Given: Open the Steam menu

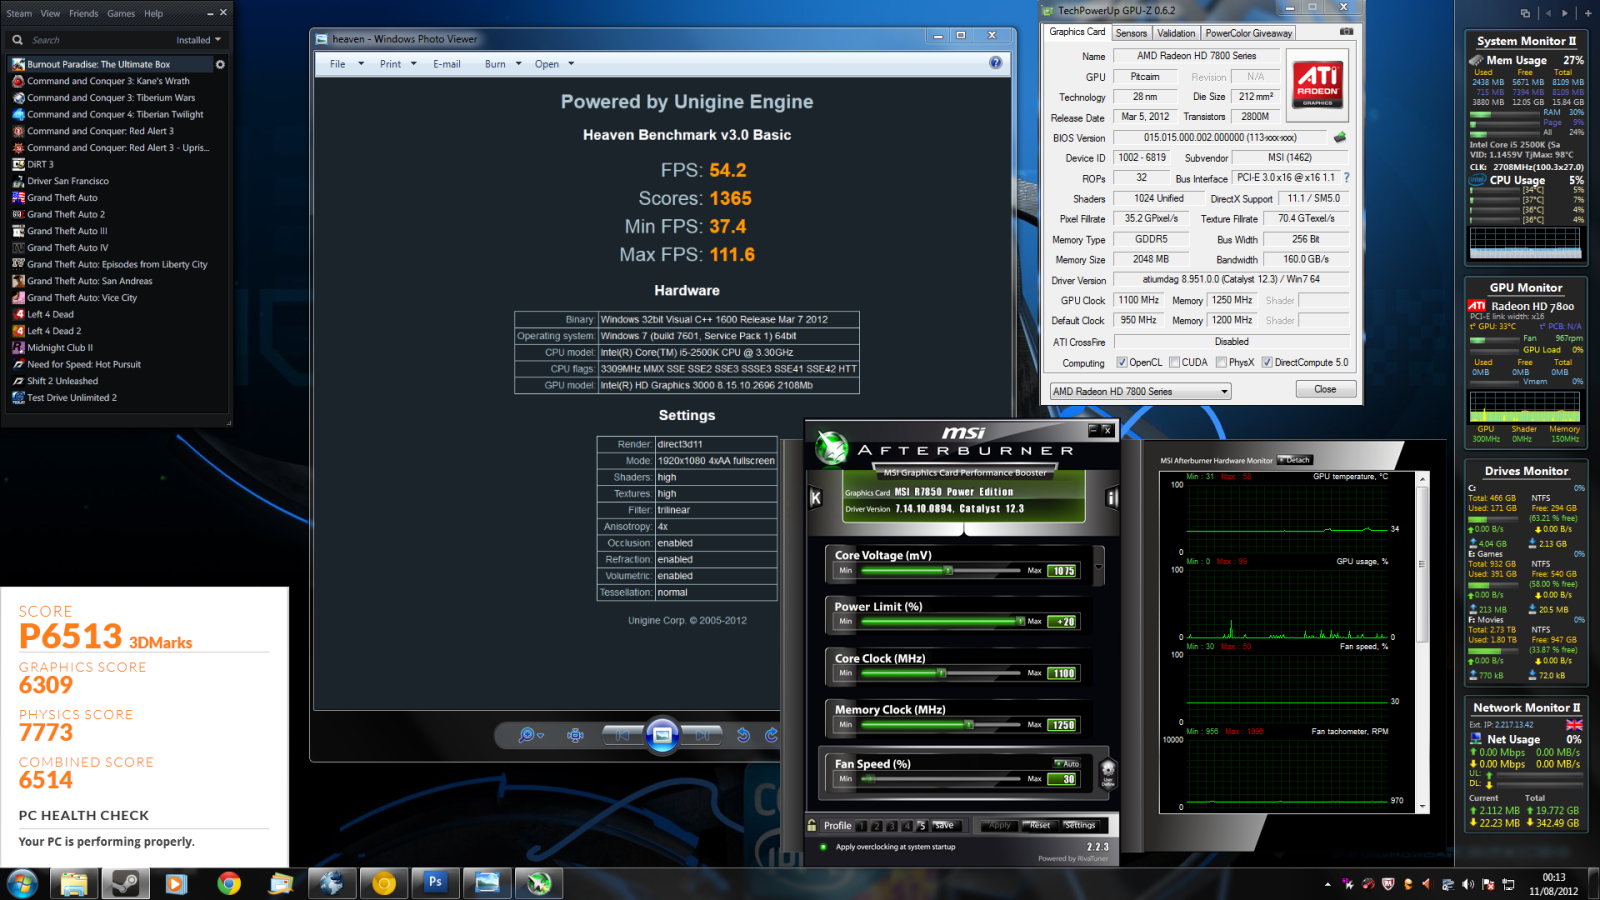Looking at the screenshot, I should pyautogui.click(x=19, y=13).
